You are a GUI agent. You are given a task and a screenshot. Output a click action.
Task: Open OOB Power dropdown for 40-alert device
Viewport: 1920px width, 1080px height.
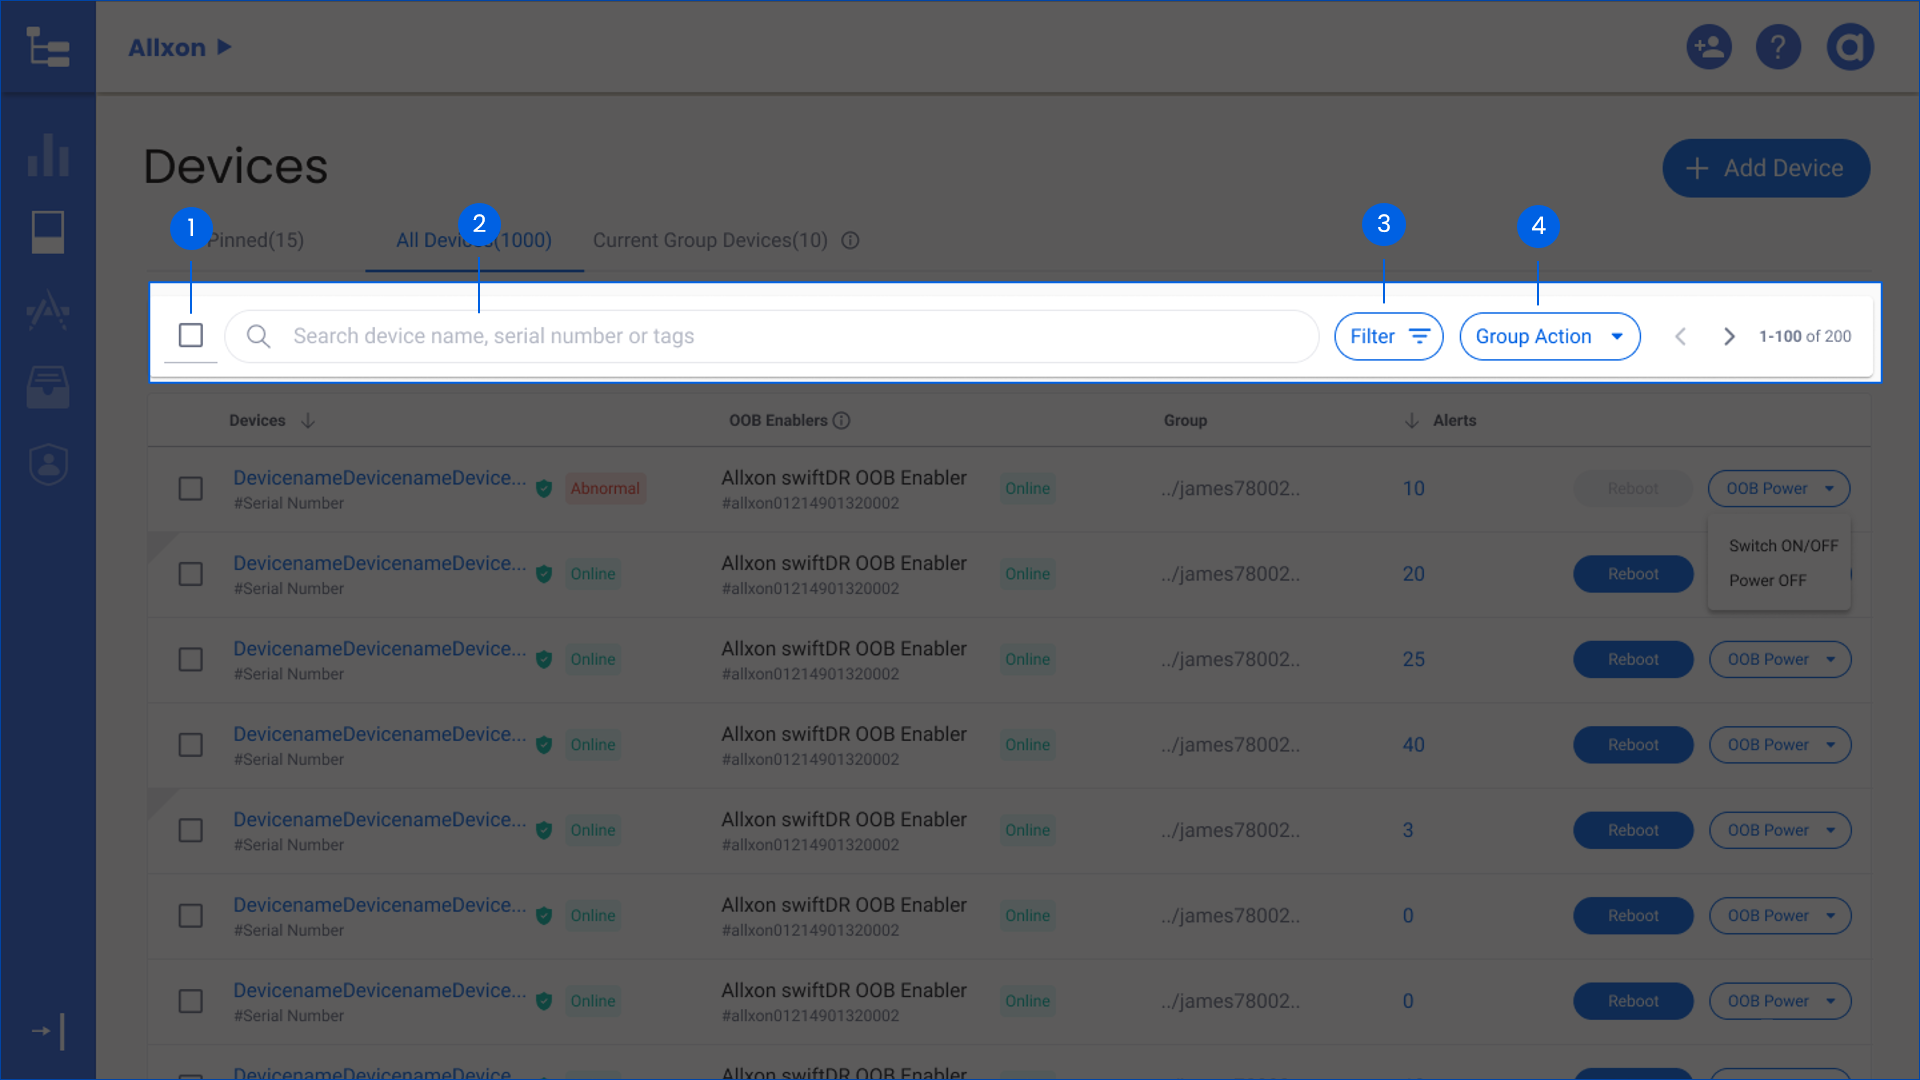pos(1780,745)
